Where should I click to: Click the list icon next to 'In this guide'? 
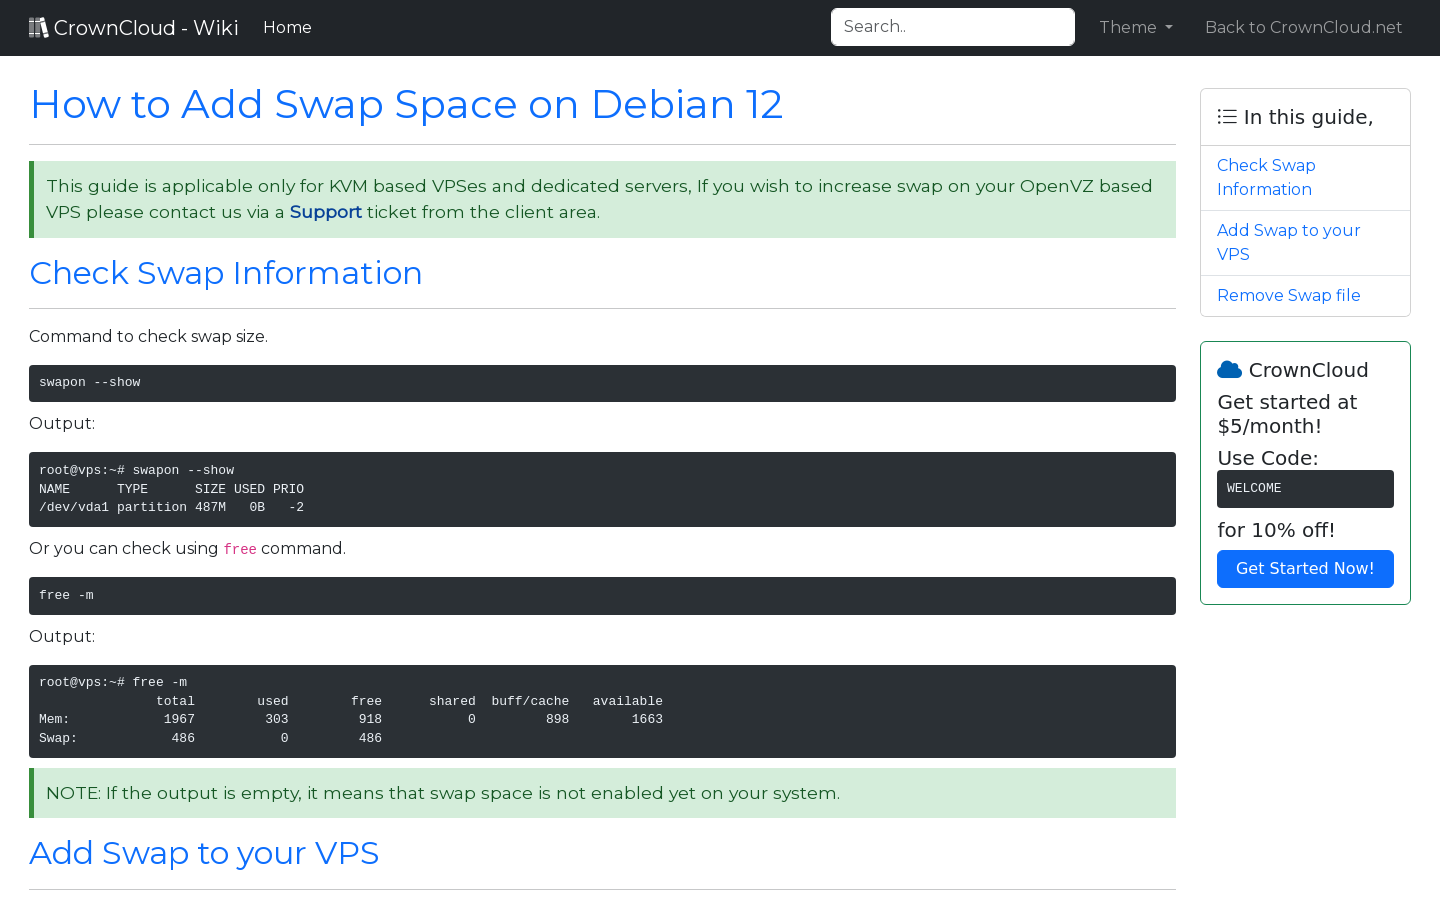click(1226, 116)
